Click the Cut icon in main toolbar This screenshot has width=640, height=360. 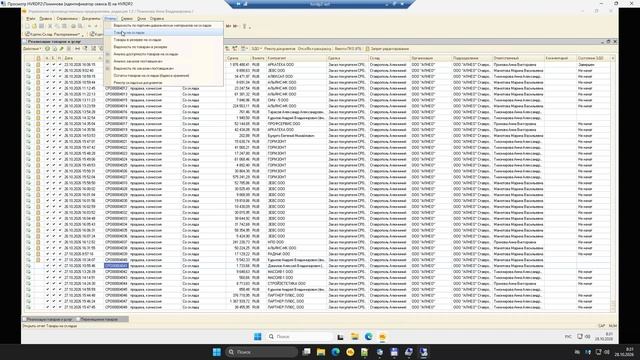coord(50,27)
